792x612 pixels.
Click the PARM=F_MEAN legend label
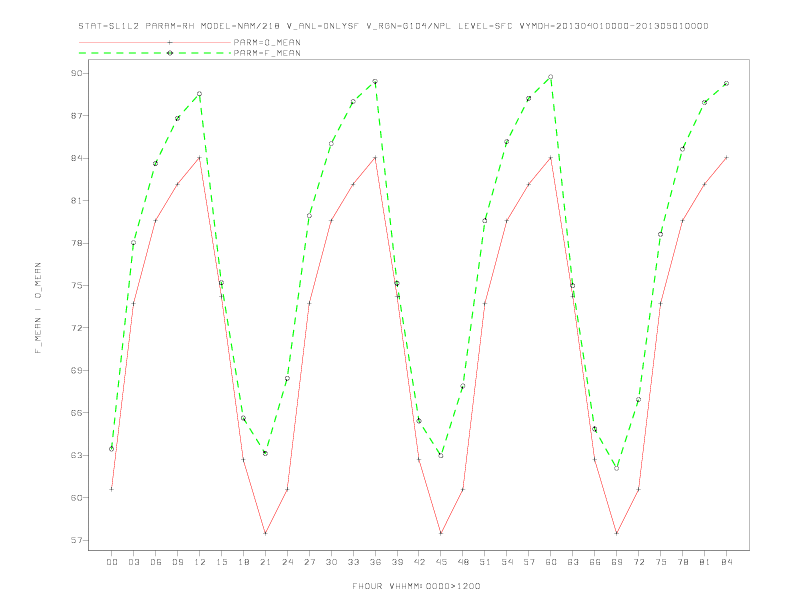(267, 53)
